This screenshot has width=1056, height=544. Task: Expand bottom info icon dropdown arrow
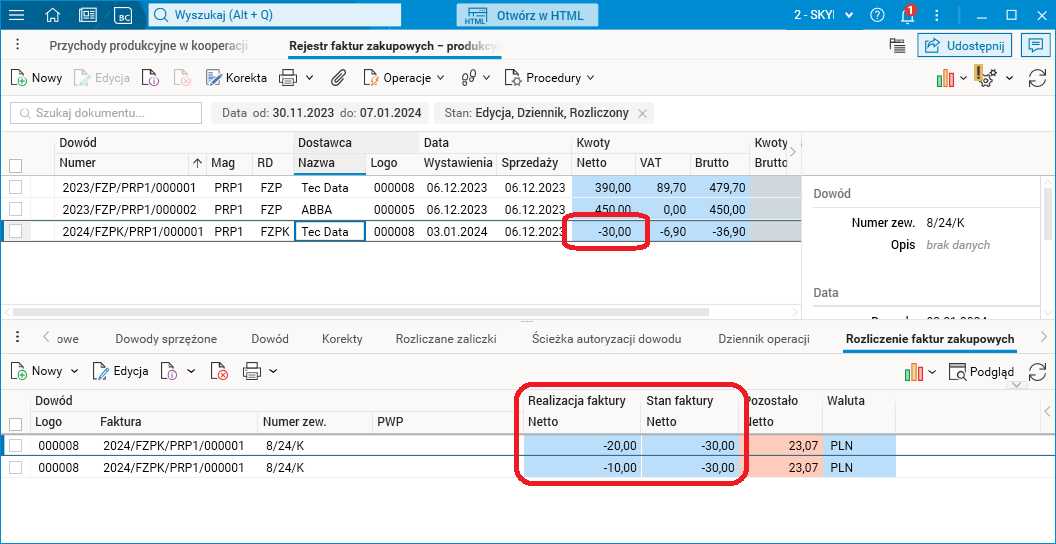click(191, 371)
